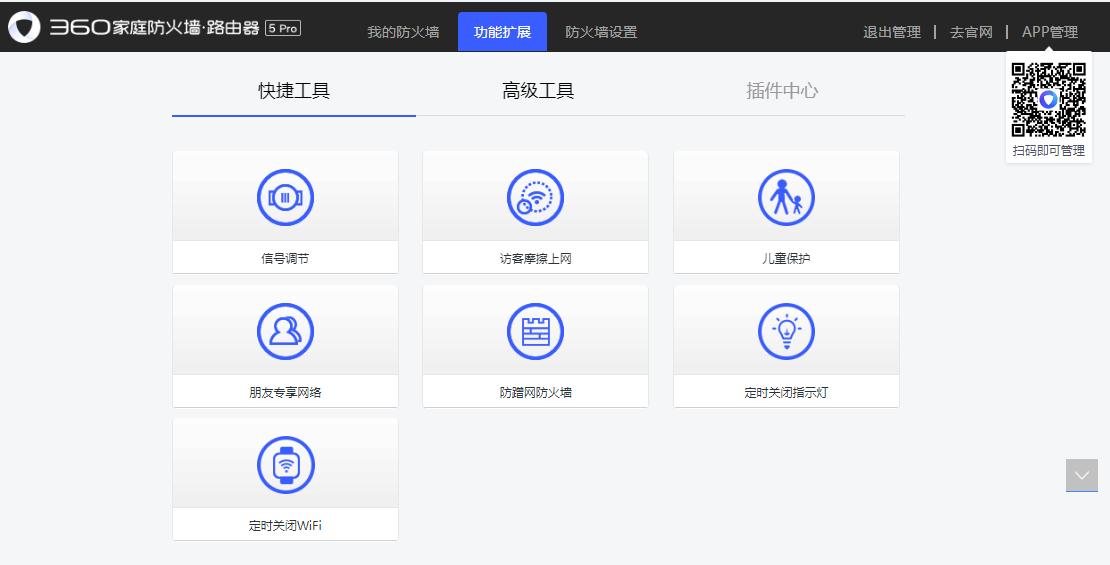Open the 防蹭网防火墙 brick wall icon
The height and width of the screenshot is (565, 1110).
[x=535, y=331]
